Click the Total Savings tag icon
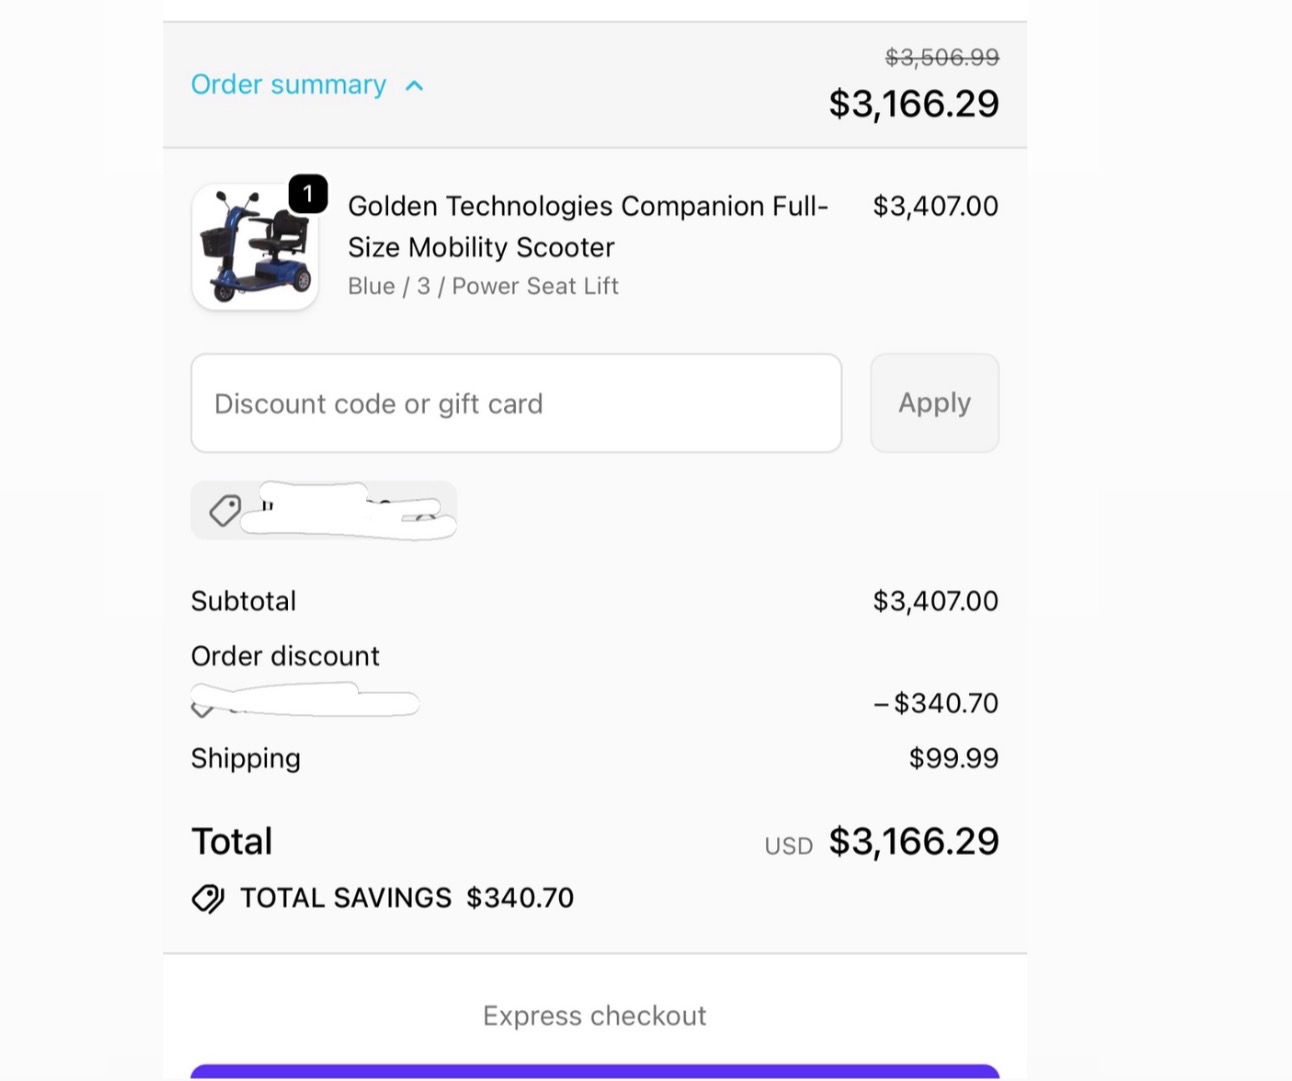The height and width of the screenshot is (1081, 1292). click(208, 899)
